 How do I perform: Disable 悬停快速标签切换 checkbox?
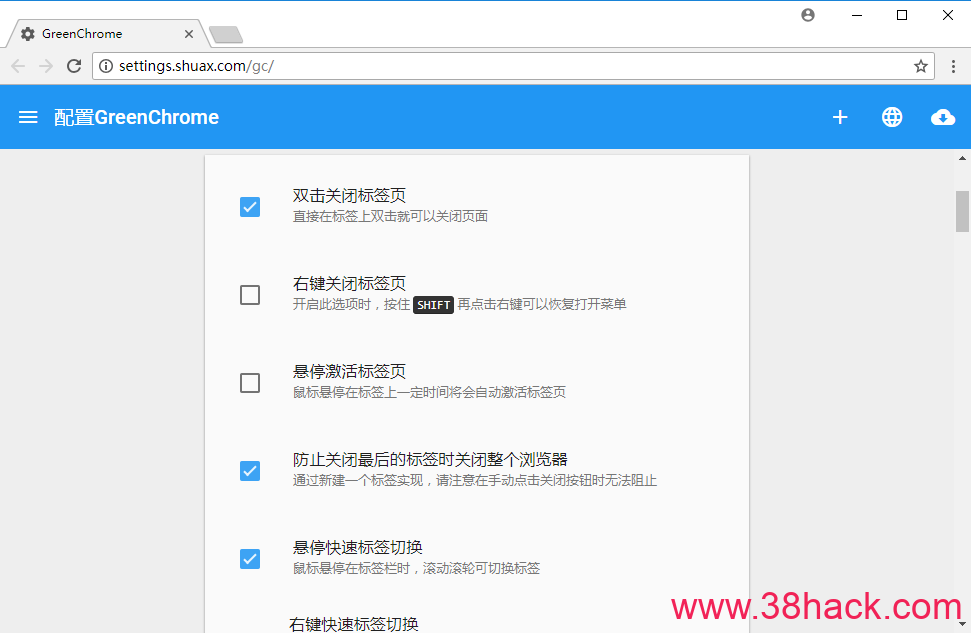(x=250, y=559)
